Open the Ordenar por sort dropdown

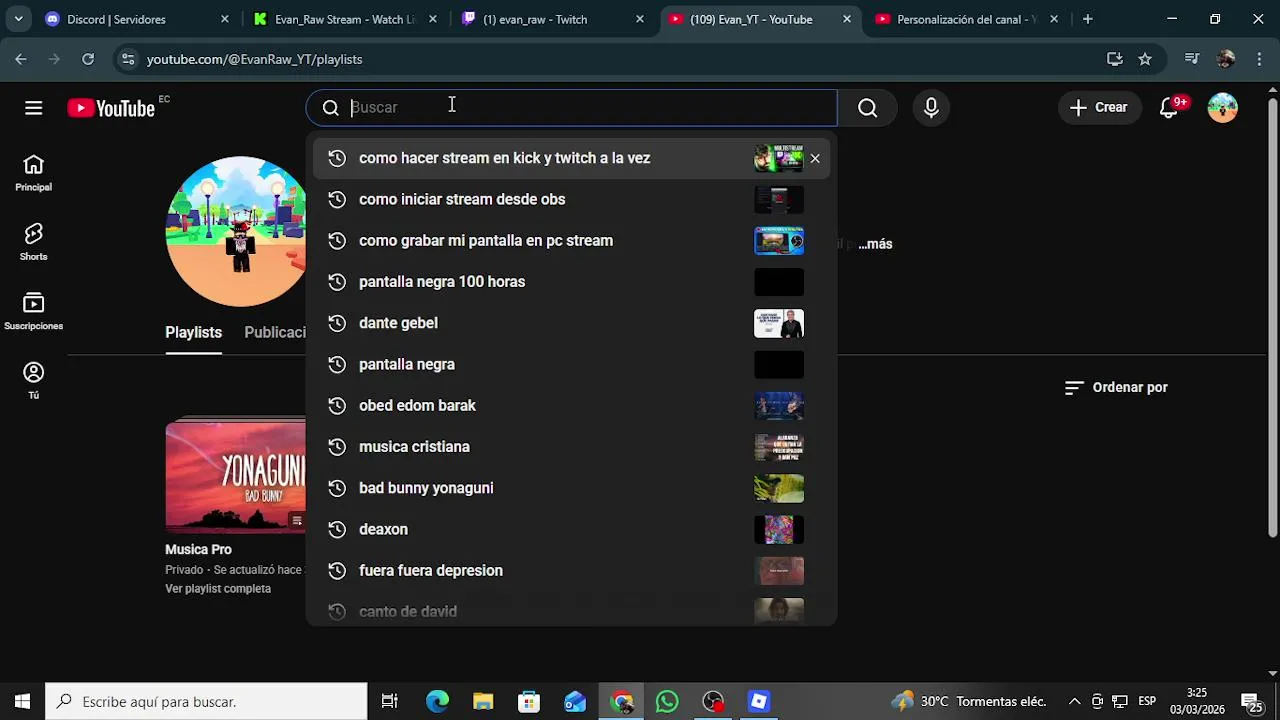(1116, 387)
